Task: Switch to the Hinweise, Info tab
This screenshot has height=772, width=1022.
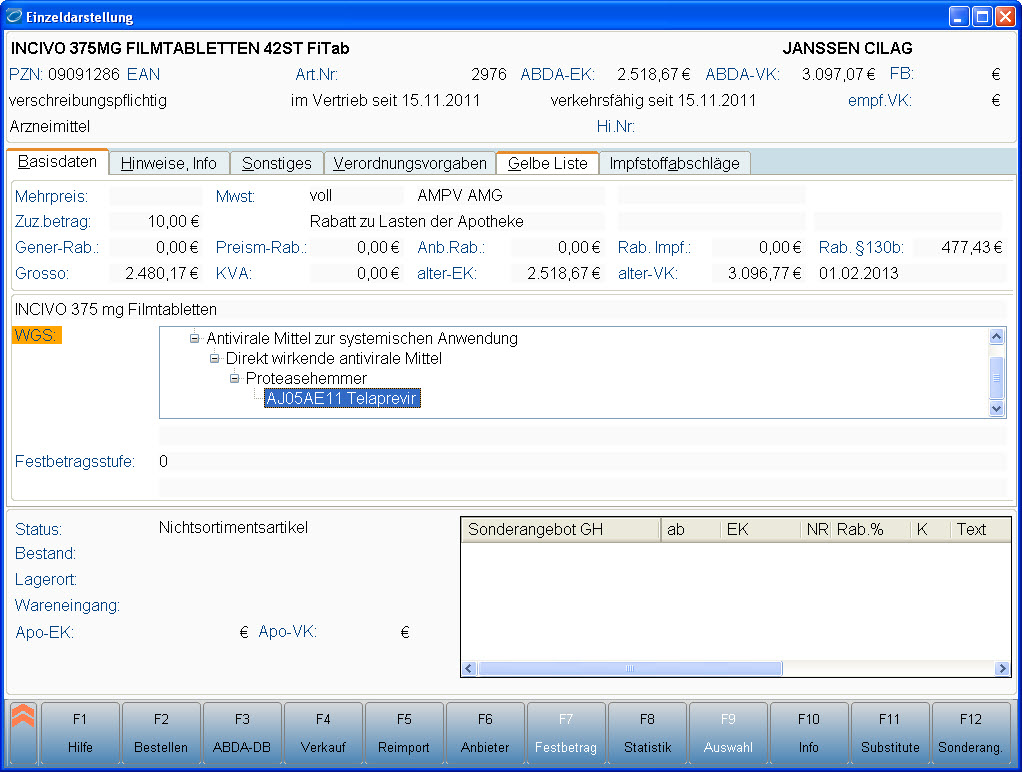Action: (169, 163)
